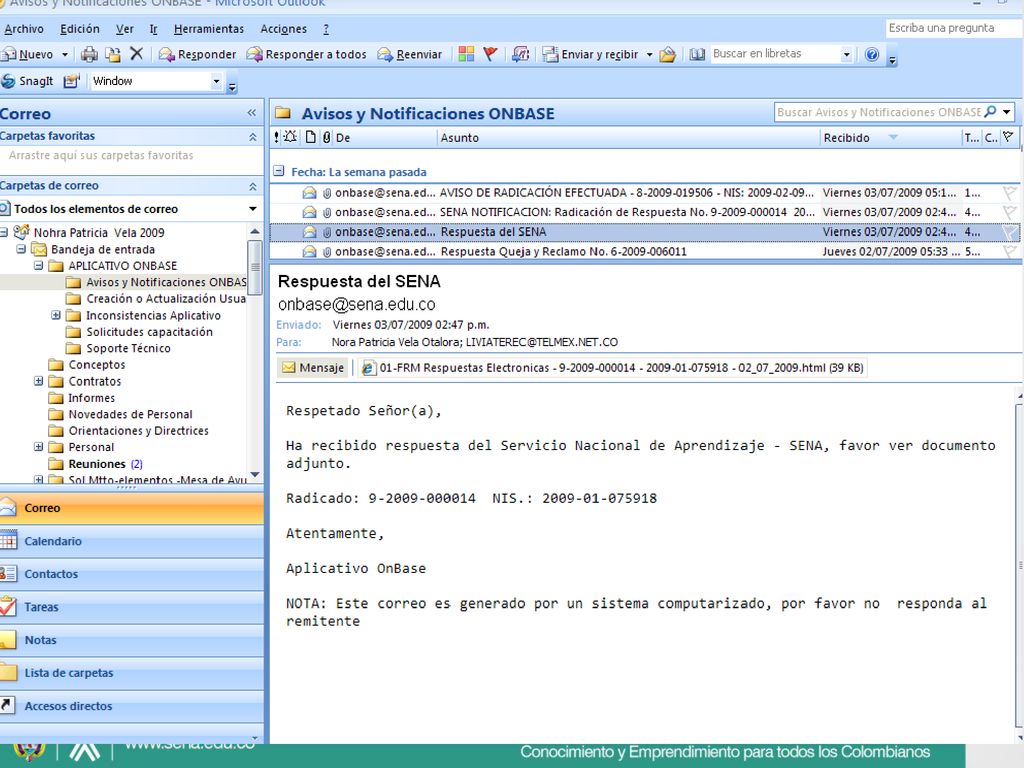Collapse the Carpetas de correo section

coord(253,186)
